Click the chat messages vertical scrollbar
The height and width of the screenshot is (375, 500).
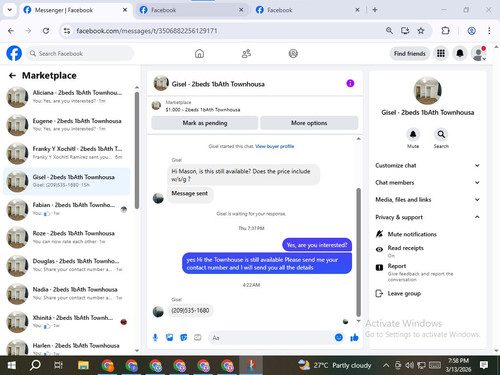(x=359, y=252)
